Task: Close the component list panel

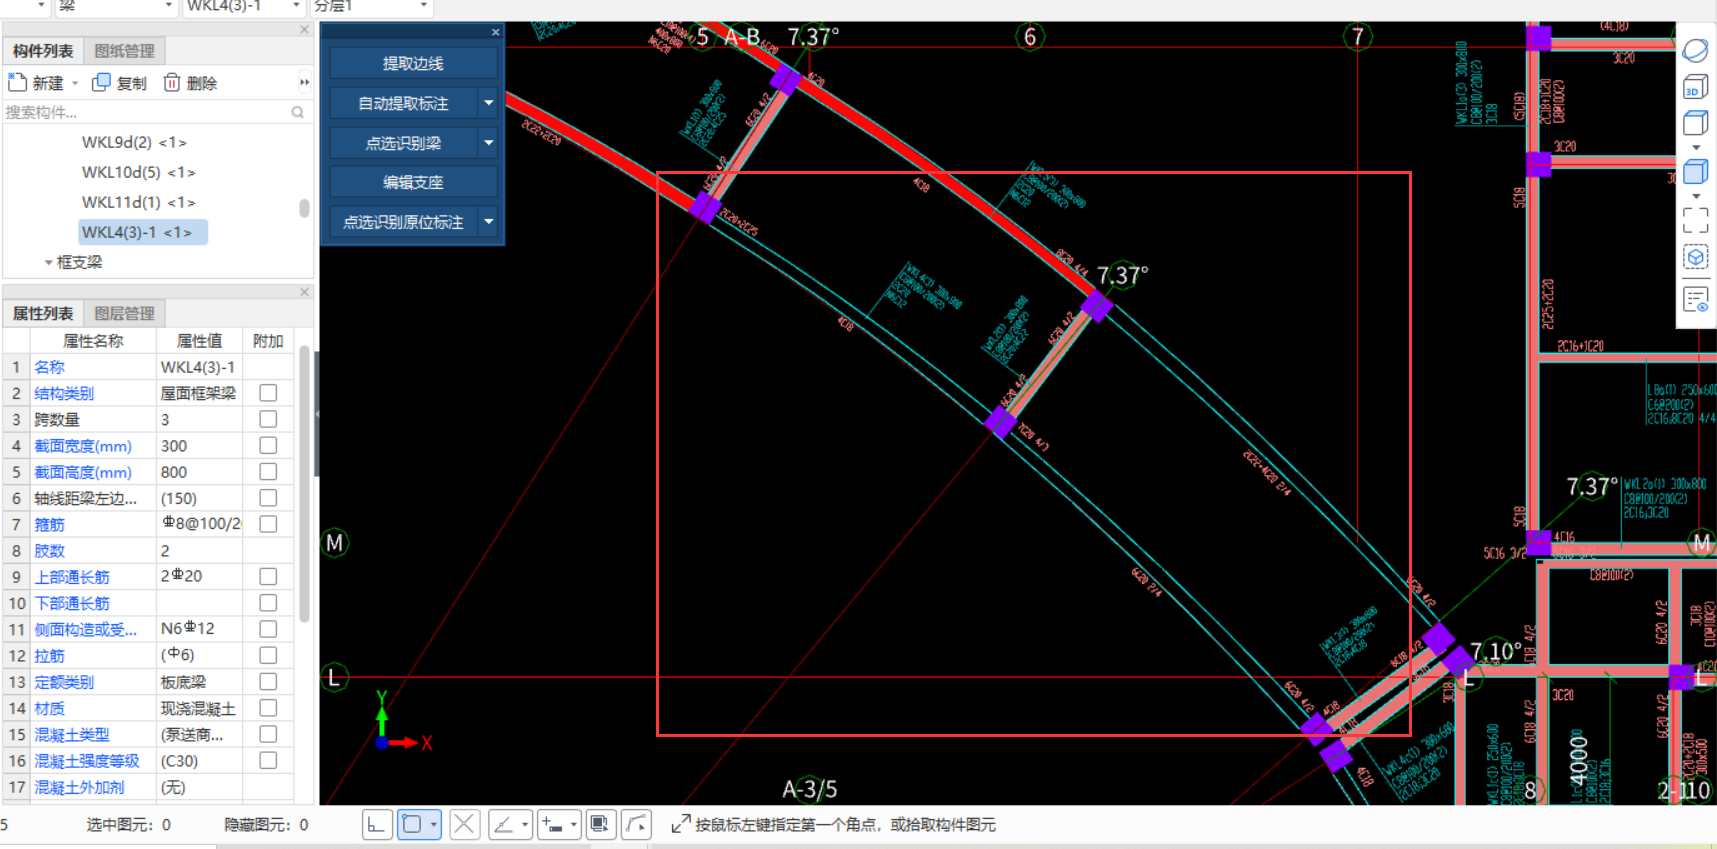Action: pos(305,30)
